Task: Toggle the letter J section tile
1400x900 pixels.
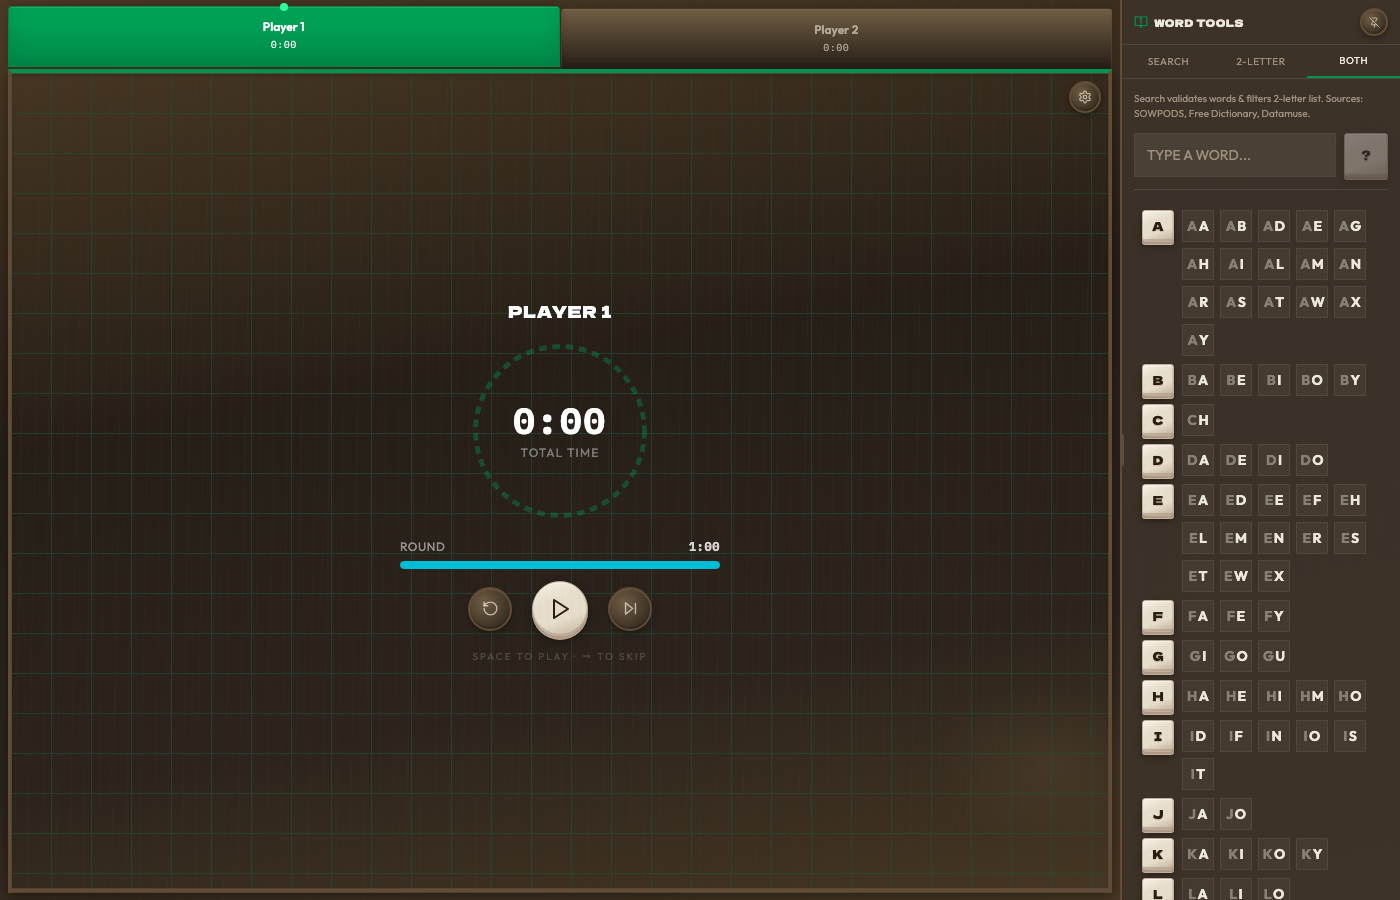Action: [1157, 814]
